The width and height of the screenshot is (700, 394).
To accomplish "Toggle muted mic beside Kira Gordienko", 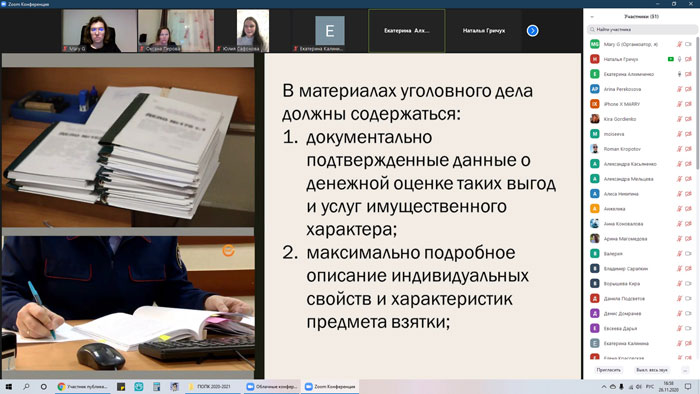I will pos(679,119).
